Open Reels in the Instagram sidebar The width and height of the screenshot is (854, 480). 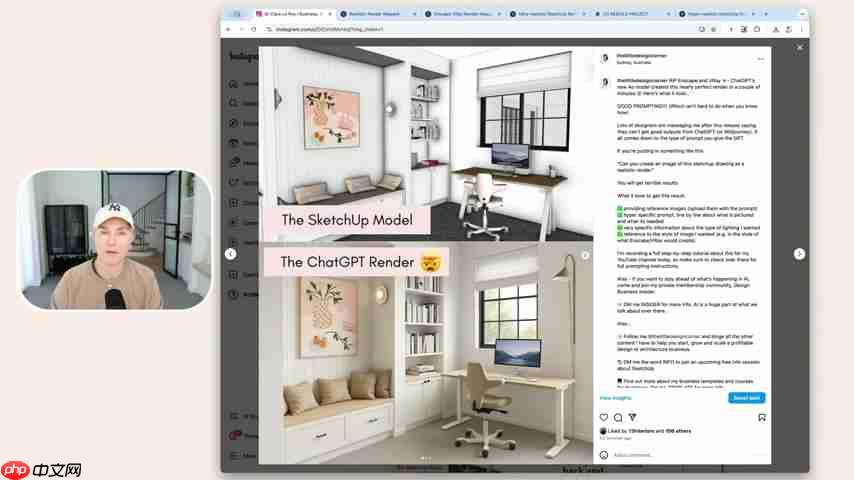(x=243, y=143)
